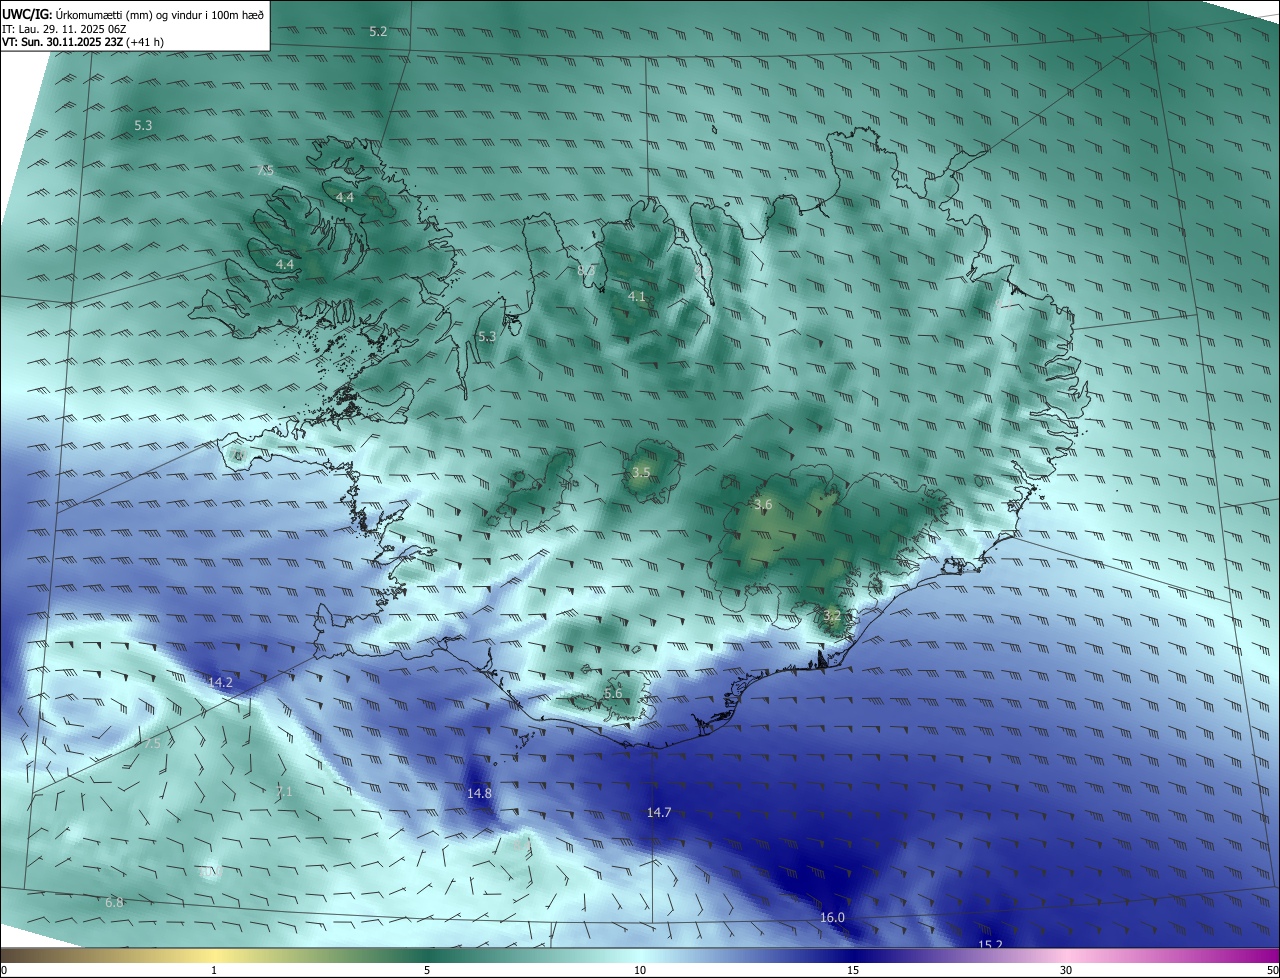The height and width of the screenshot is (978, 1280).
Task: Select the 14.2 value off southwest Iceland
Action: (x=220, y=682)
